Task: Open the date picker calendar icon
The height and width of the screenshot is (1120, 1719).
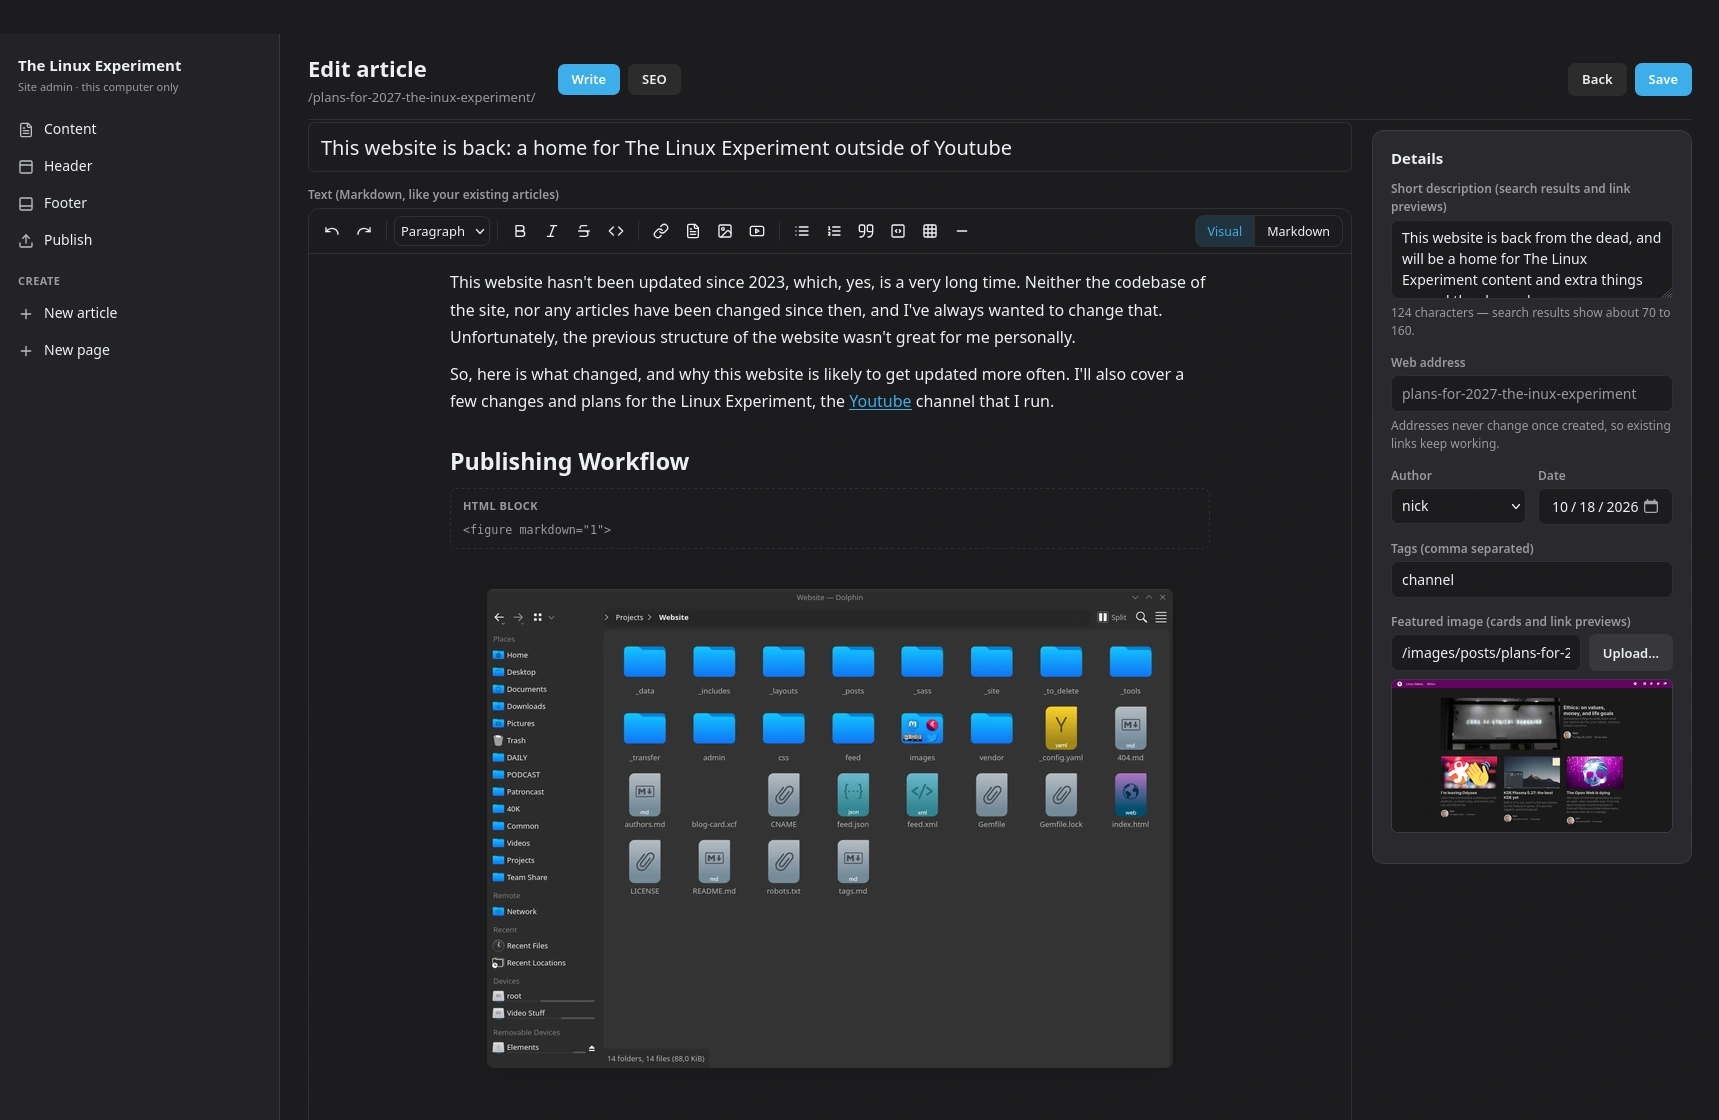Action: pyautogui.click(x=1651, y=506)
